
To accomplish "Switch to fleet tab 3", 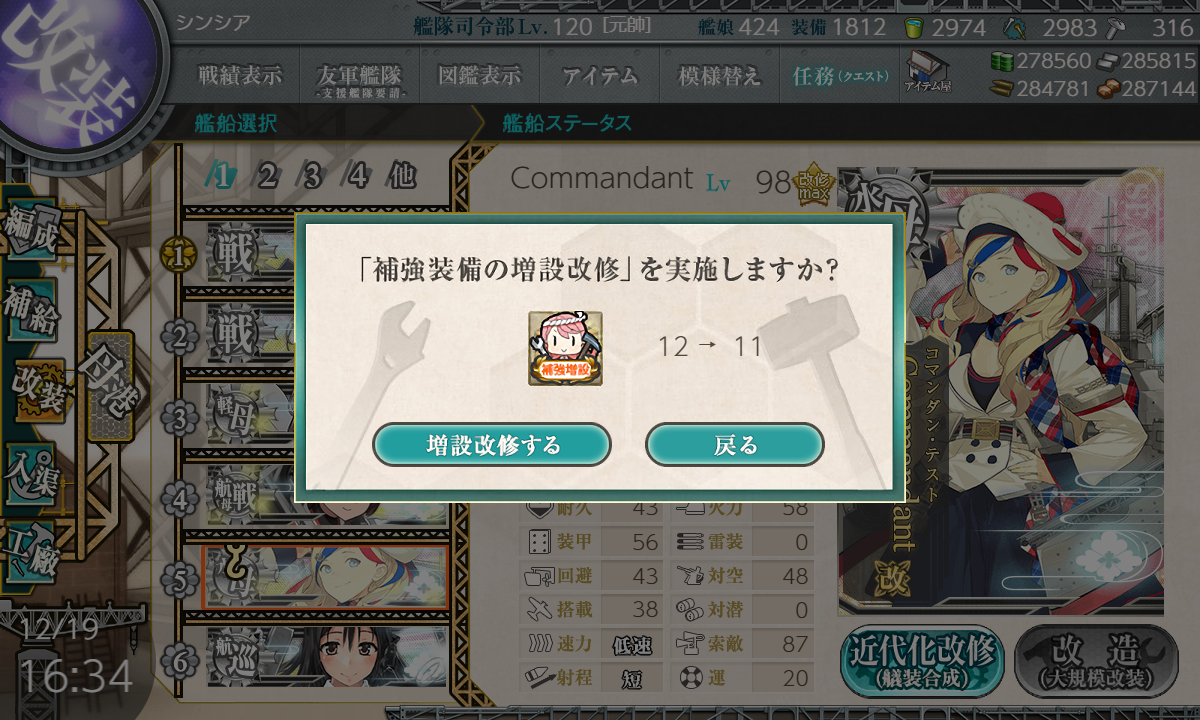I will coord(313,176).
